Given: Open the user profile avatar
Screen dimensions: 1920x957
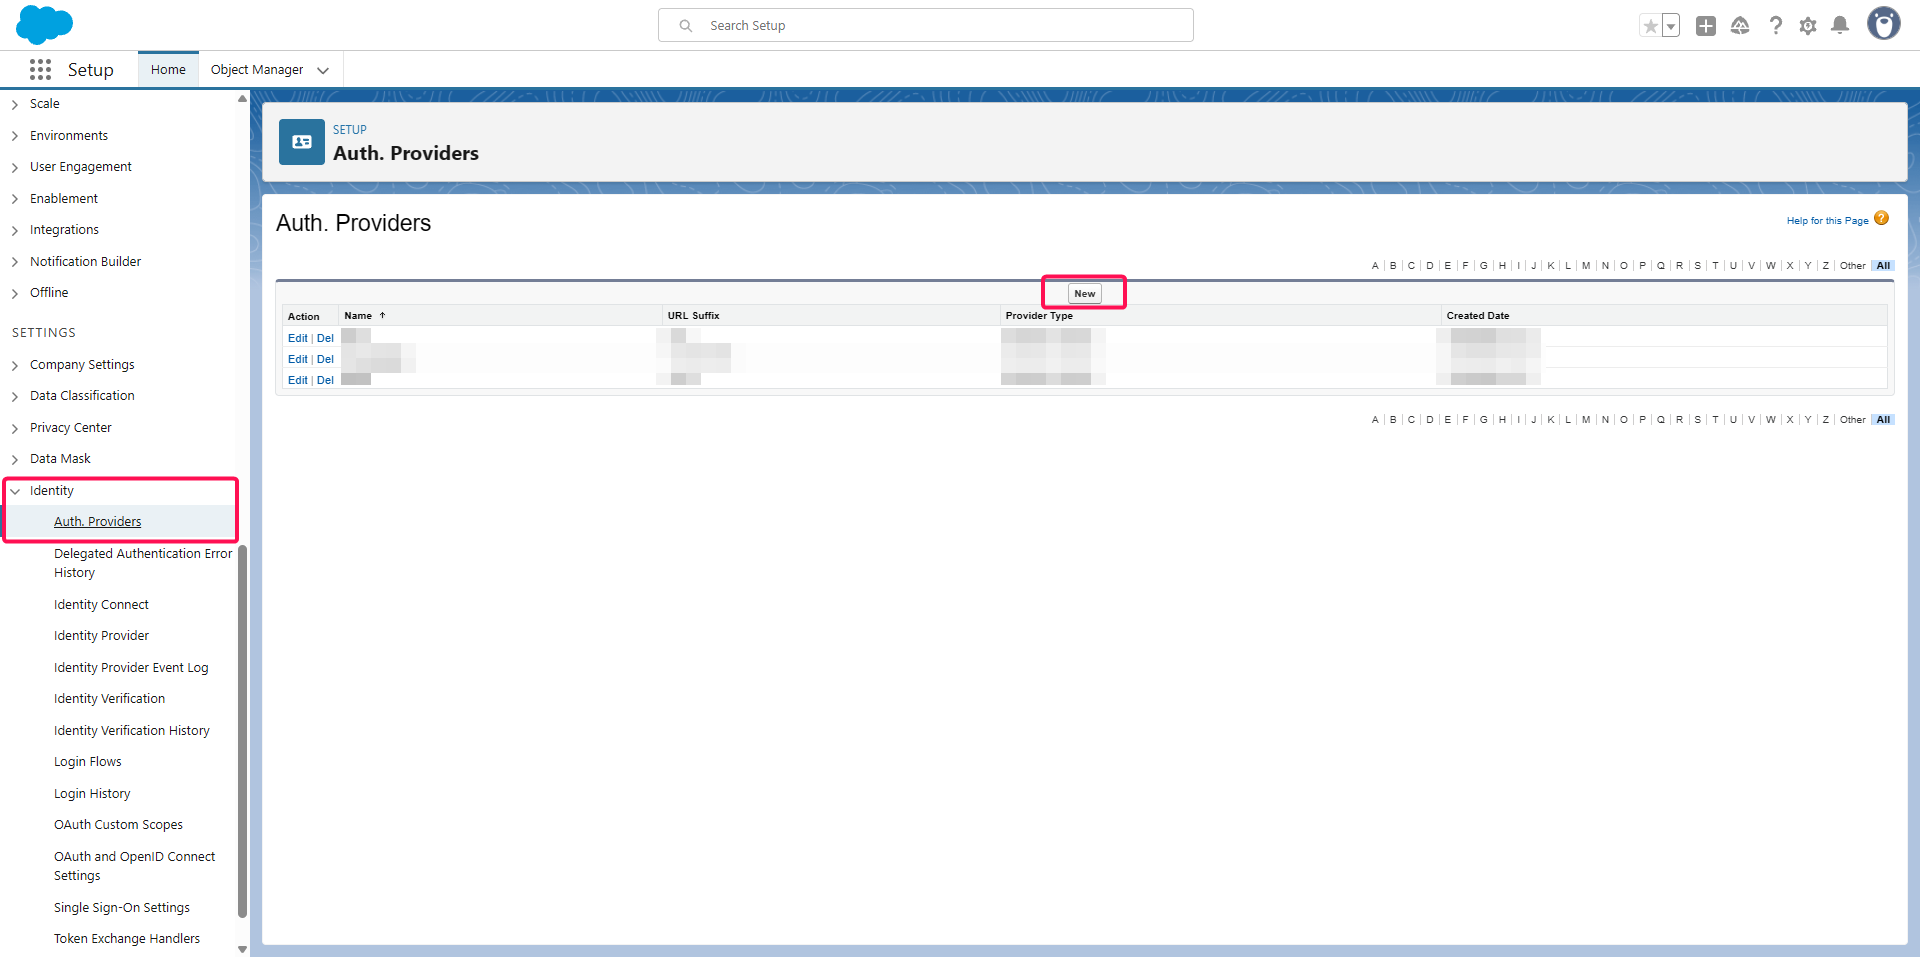Looking at the screenshot, I should (1883, 24).
